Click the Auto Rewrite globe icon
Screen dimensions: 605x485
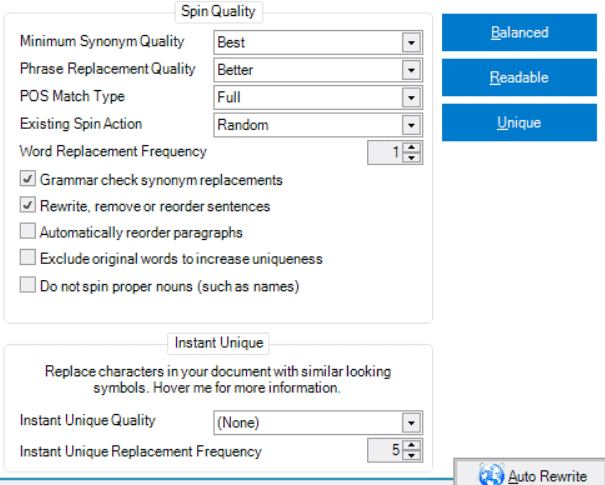click(491, 474)
